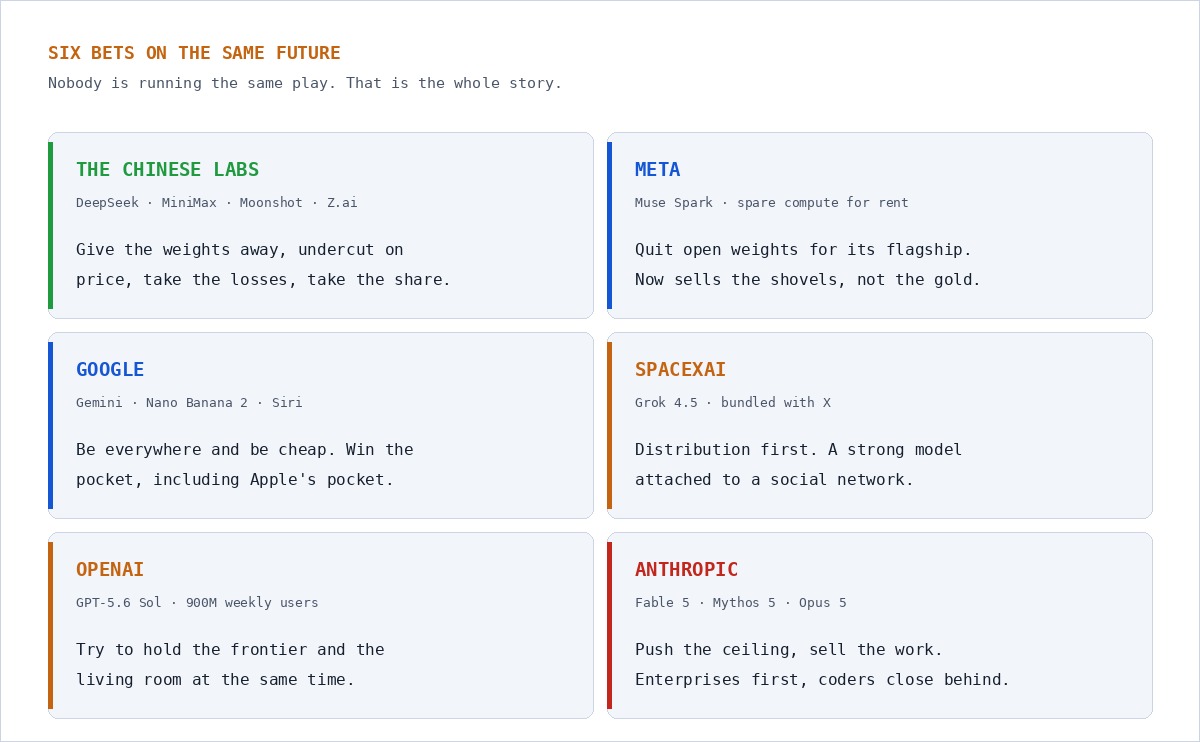Click the 'Six Bets on the Same Future' title
This screenshot has height=742, width=1200.
[194, 53]
